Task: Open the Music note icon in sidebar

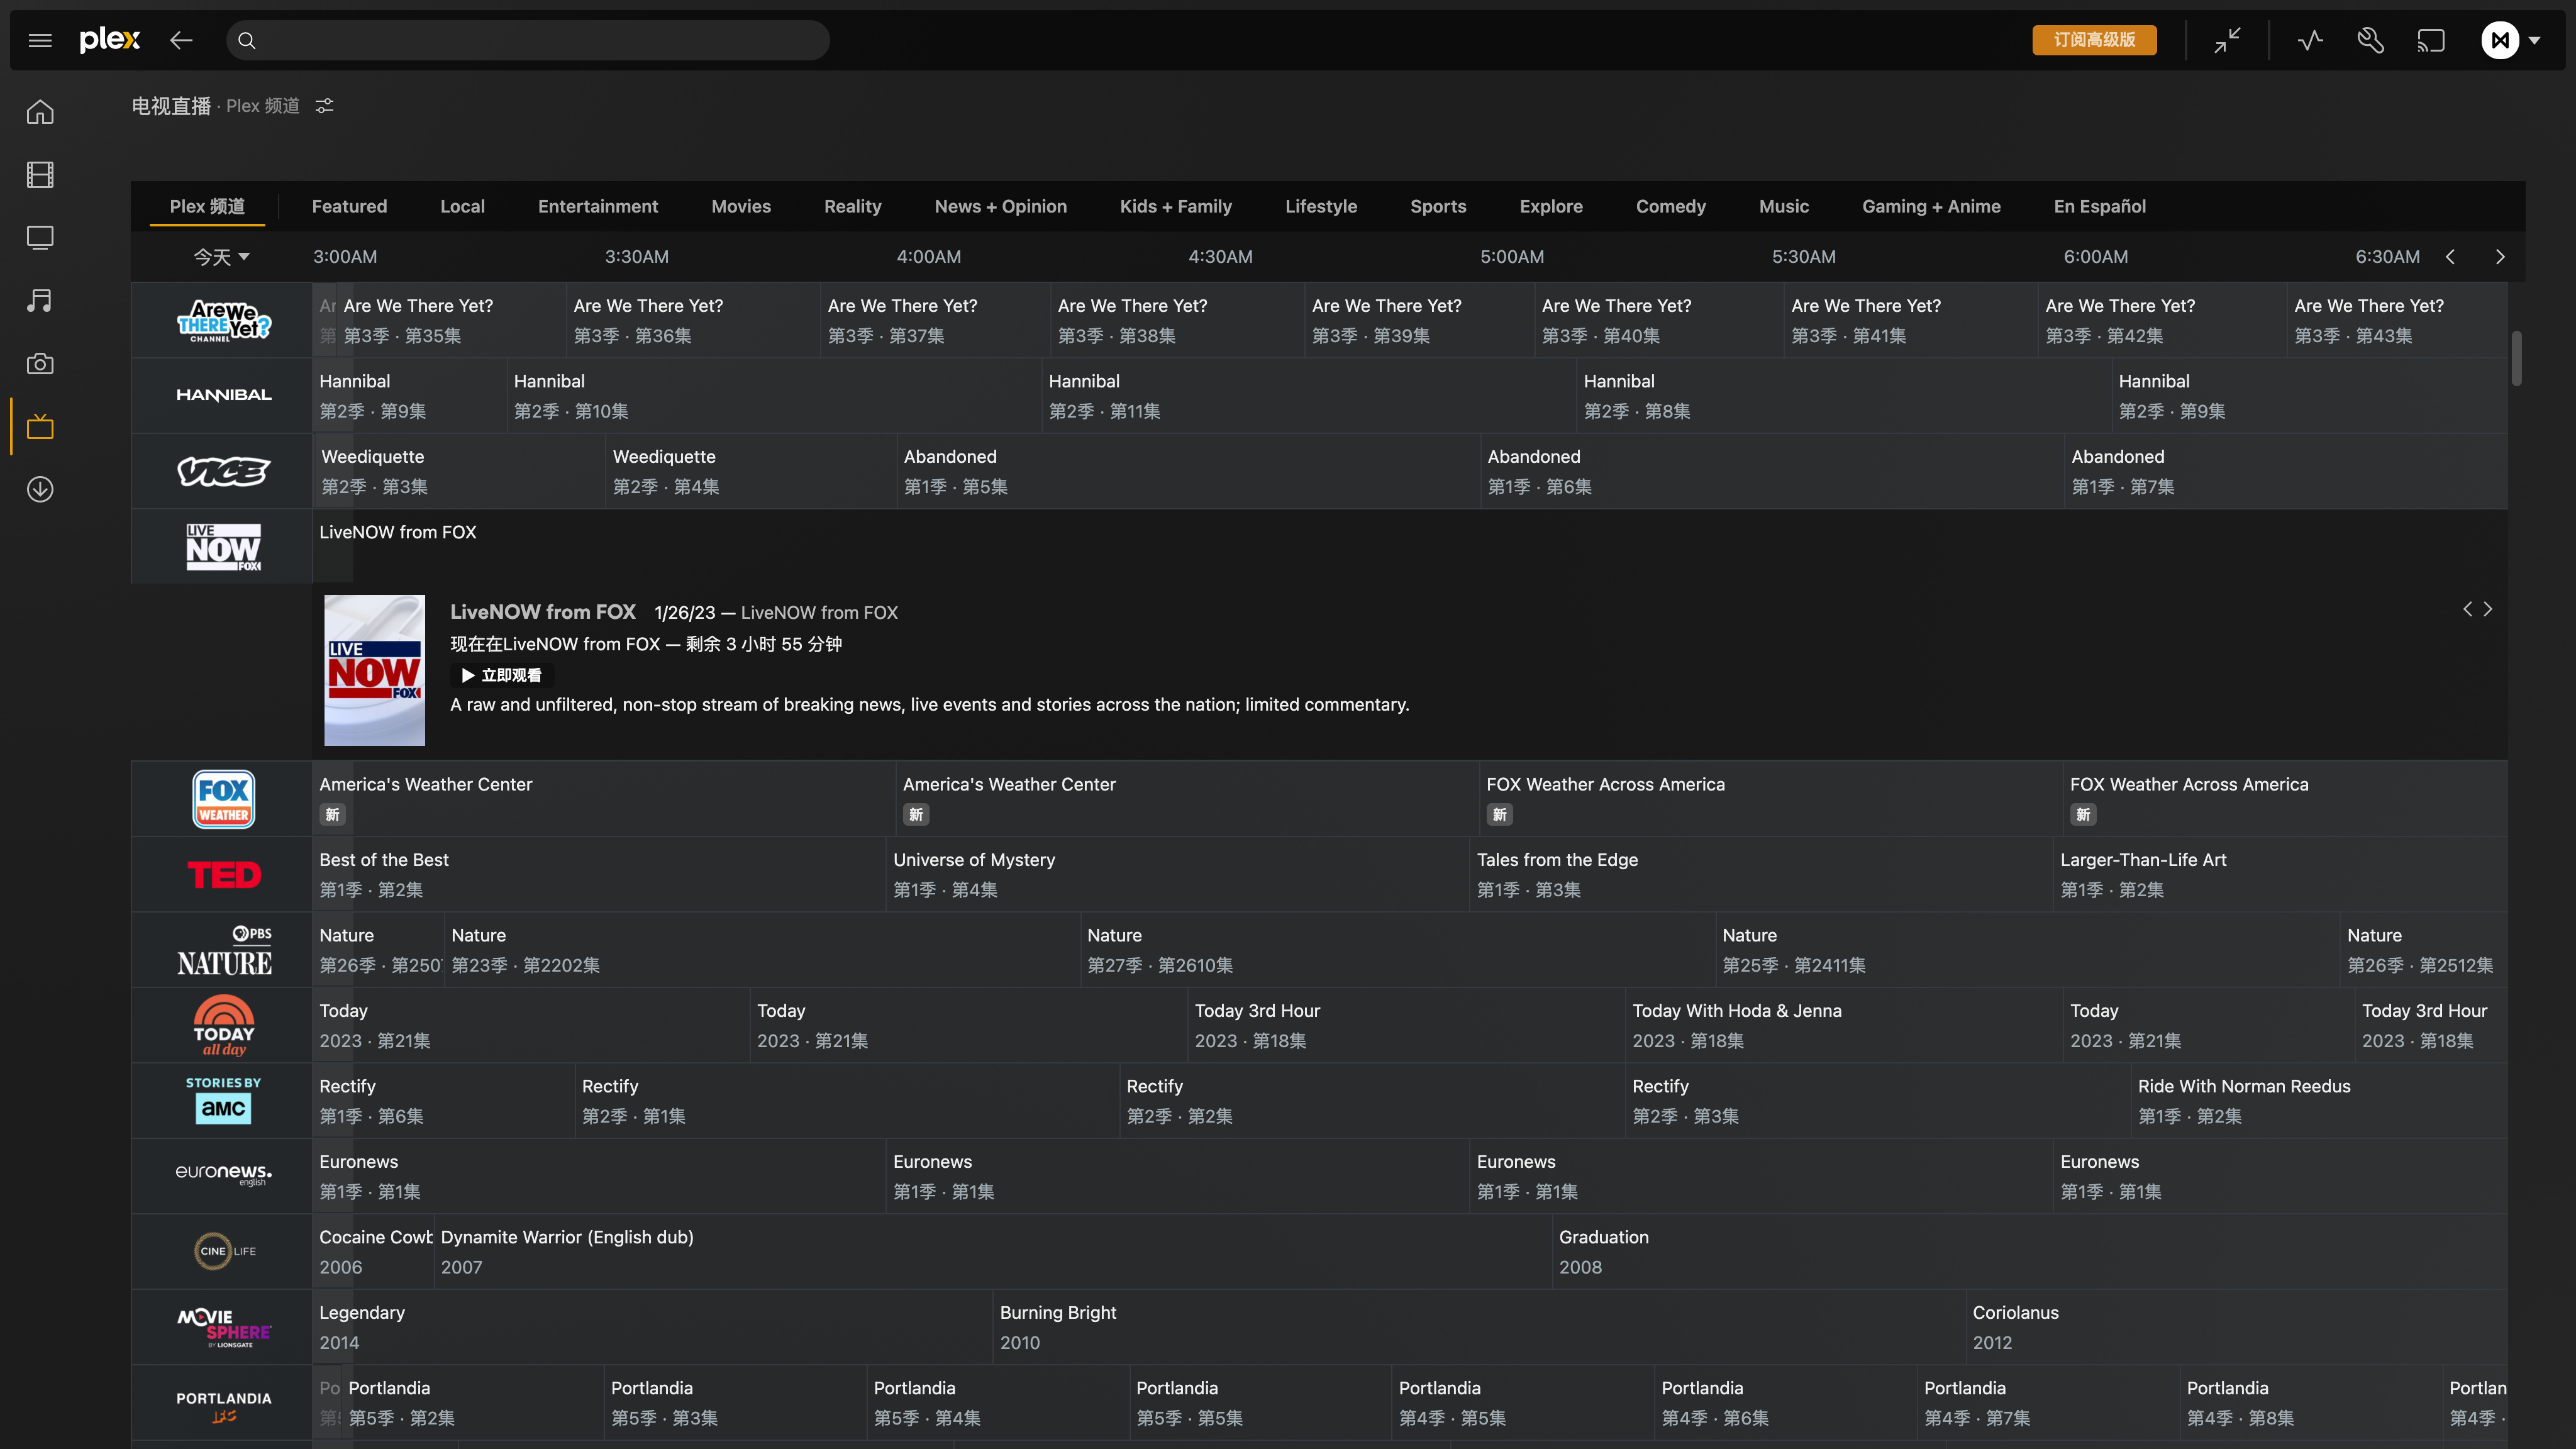Action: 40,300
